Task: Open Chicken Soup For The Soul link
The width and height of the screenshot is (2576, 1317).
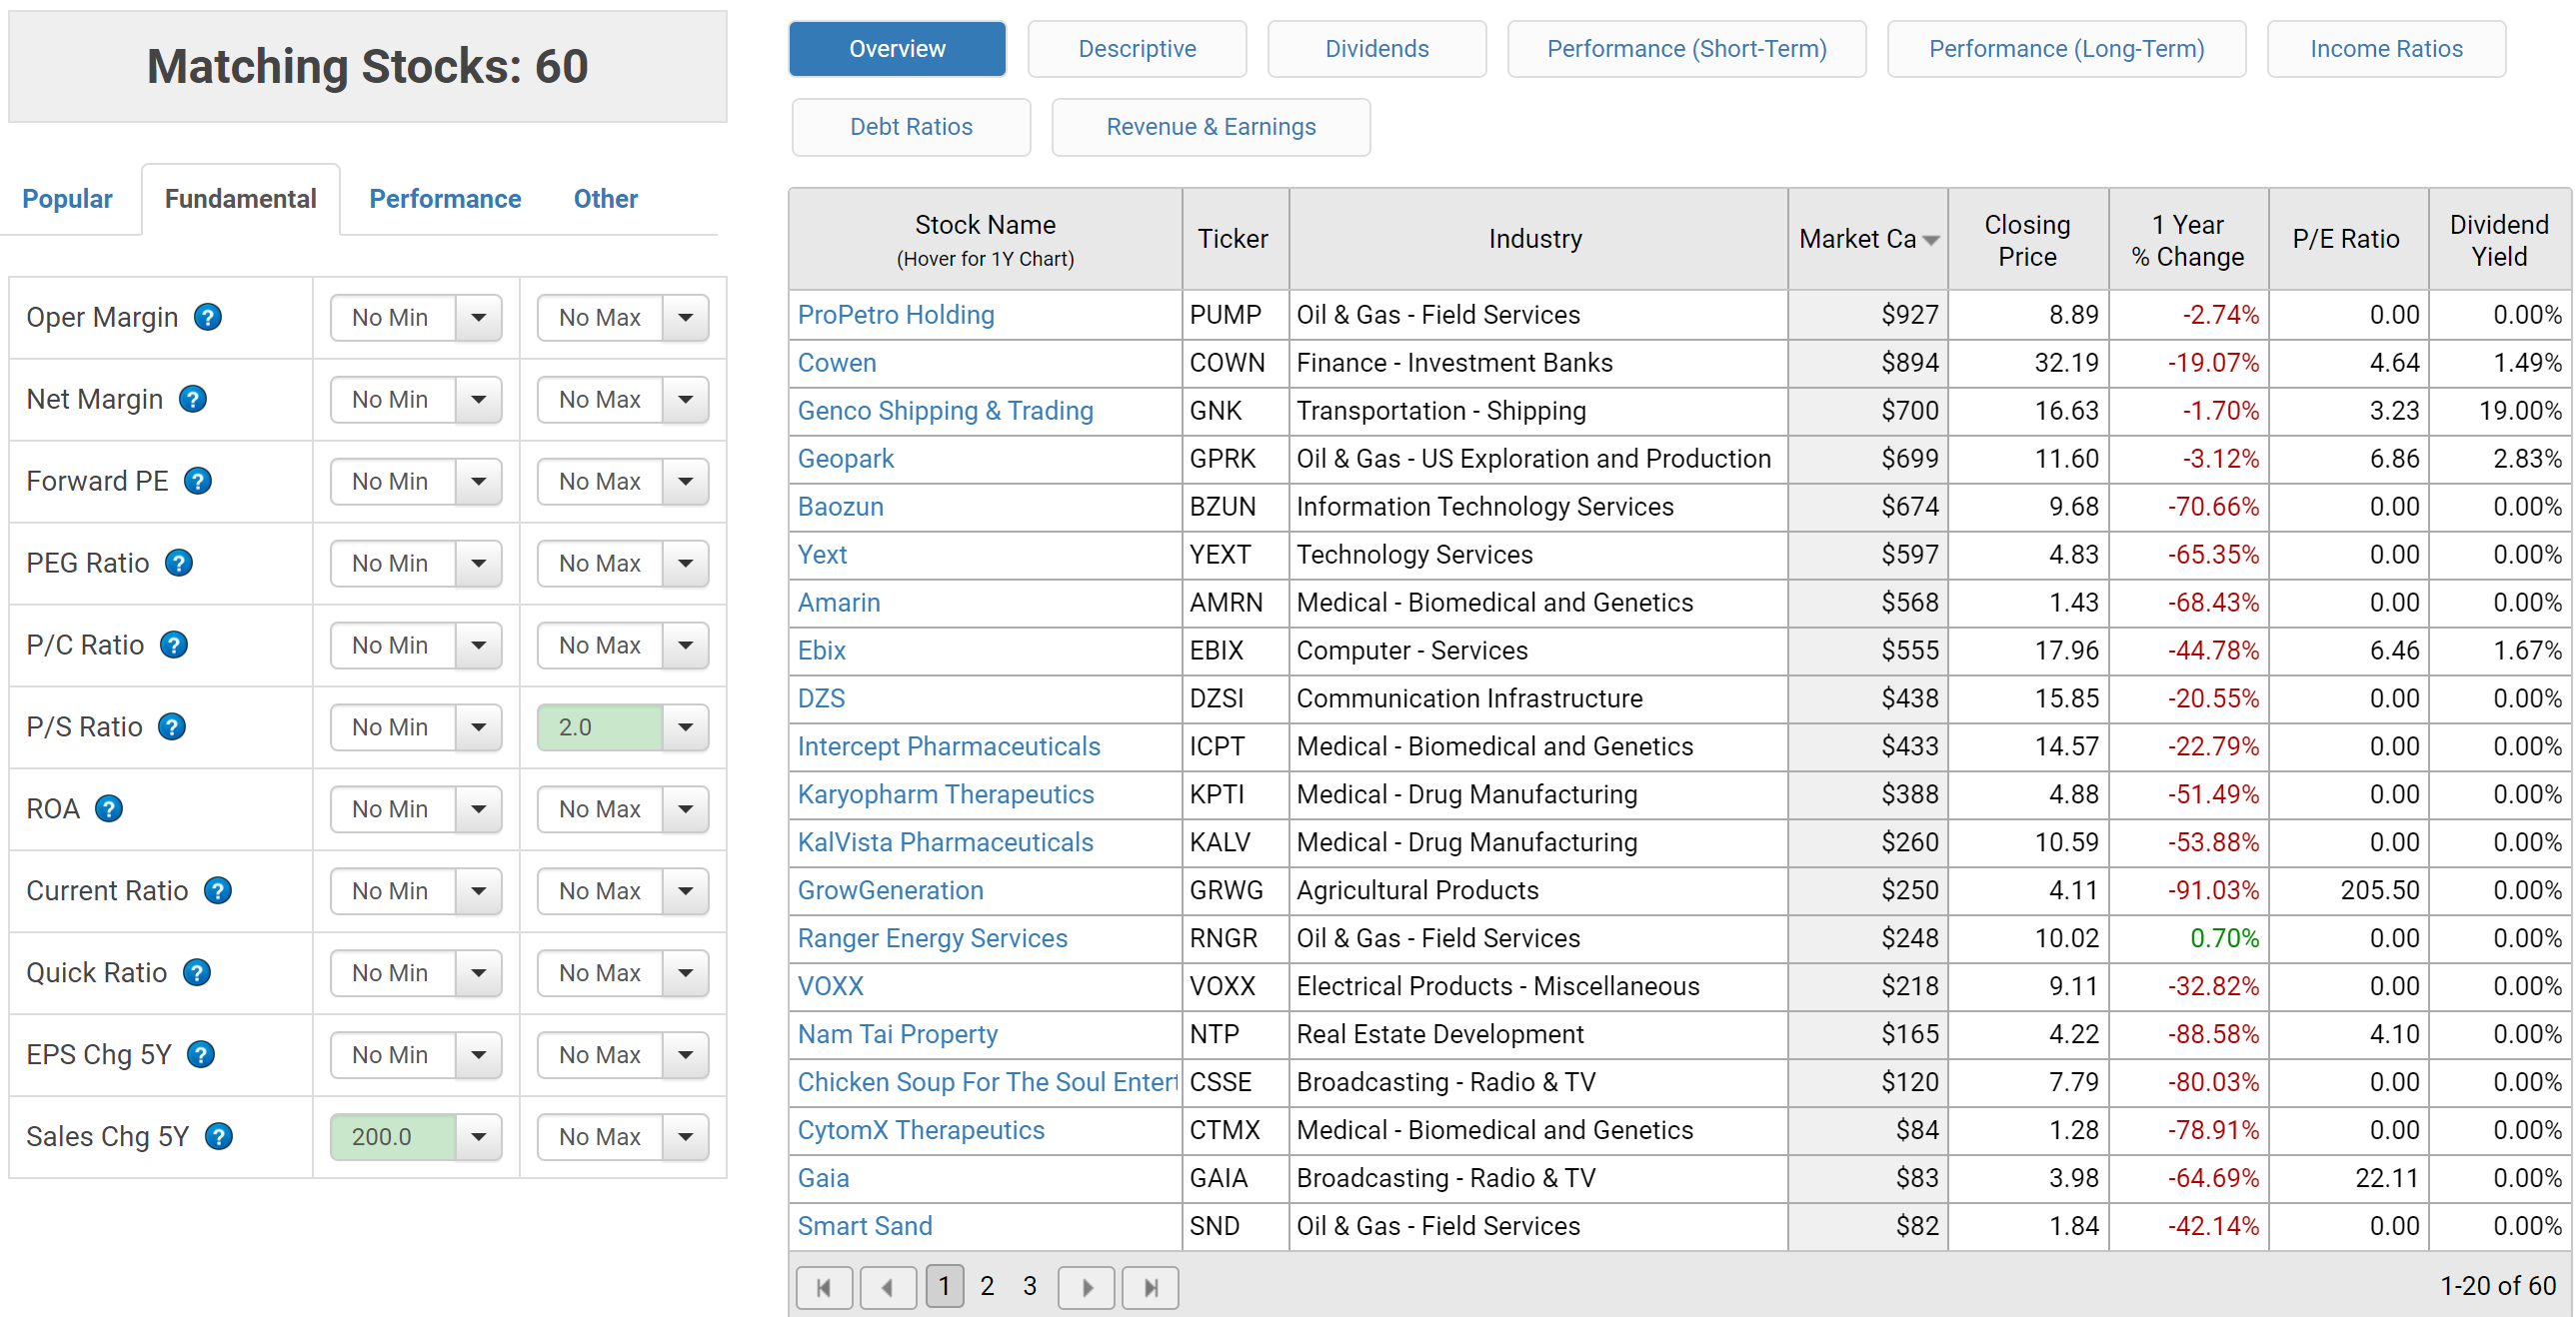Action: point(988,1083)
